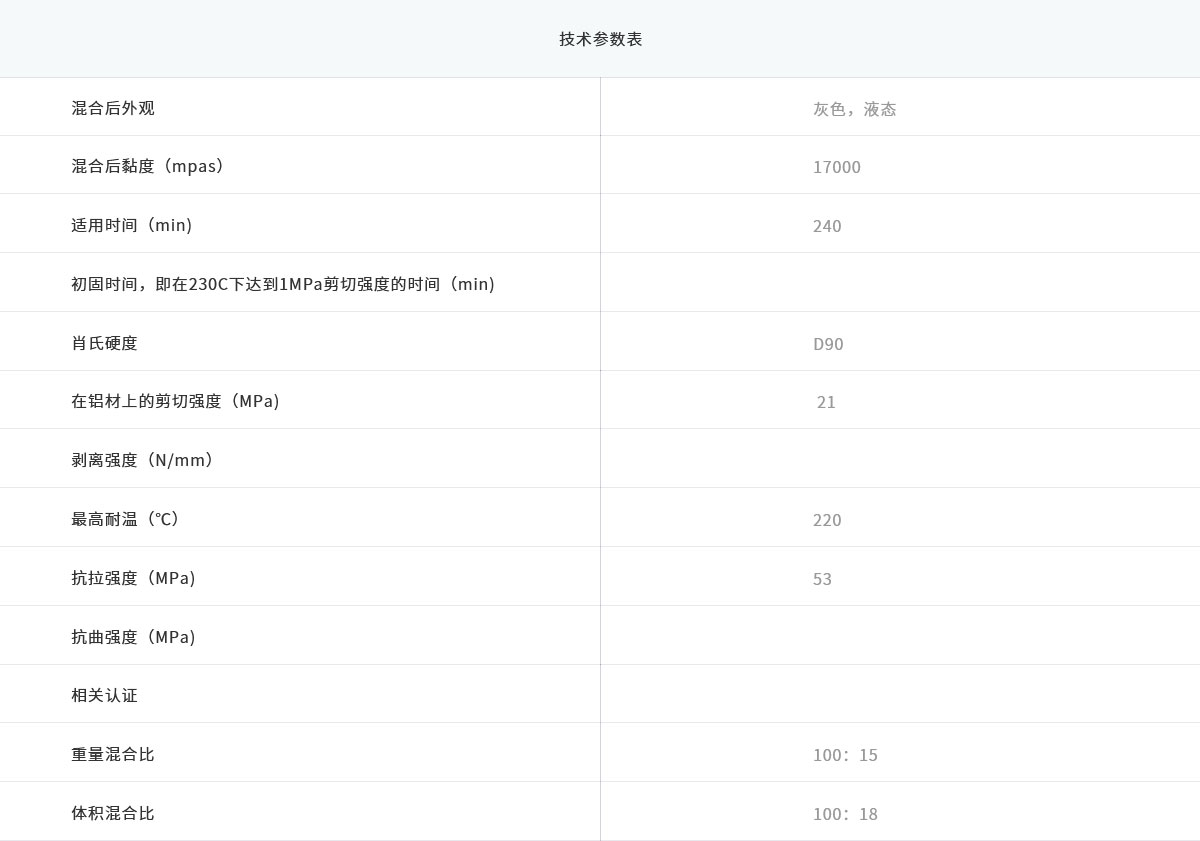Click the 100：15 weight mix ratio value
This screenshot has height=841, width=1200.
click(x=846, y=755)
